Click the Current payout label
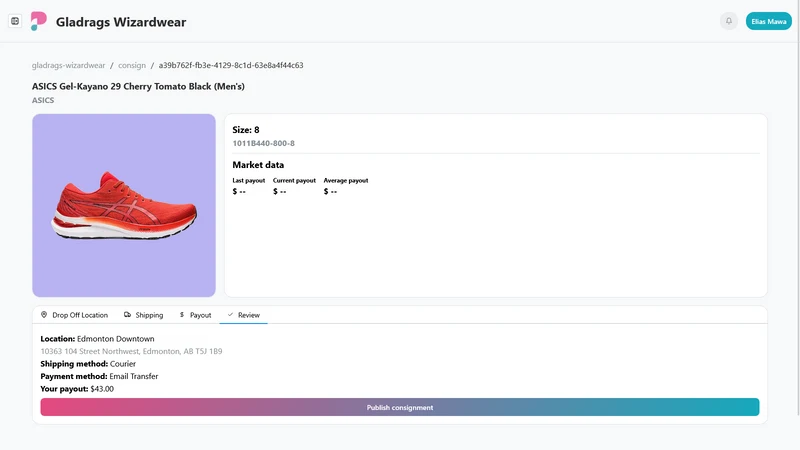The width and height of the screenshot is (800, 450). pyautogui.click(x=294, y=181)
